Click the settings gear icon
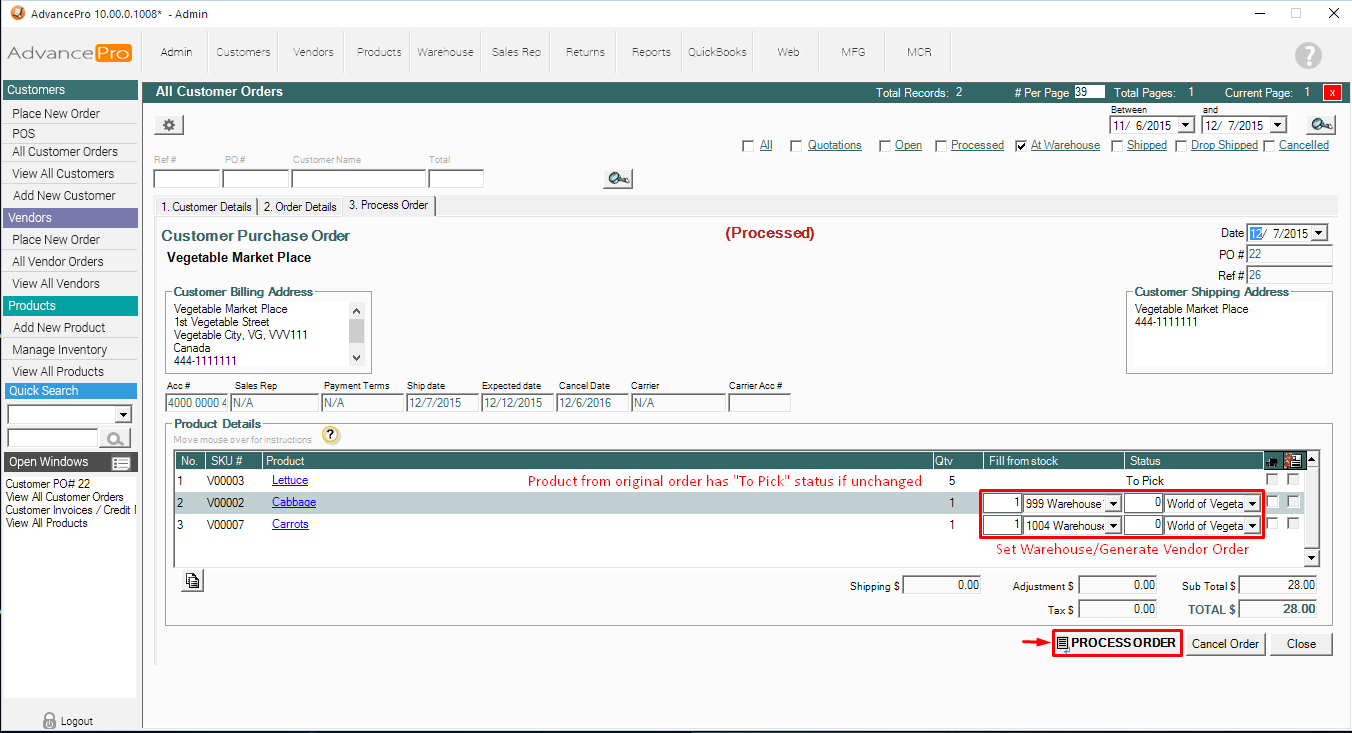This screenshot has height=733, width=1352. click(169, 125)
